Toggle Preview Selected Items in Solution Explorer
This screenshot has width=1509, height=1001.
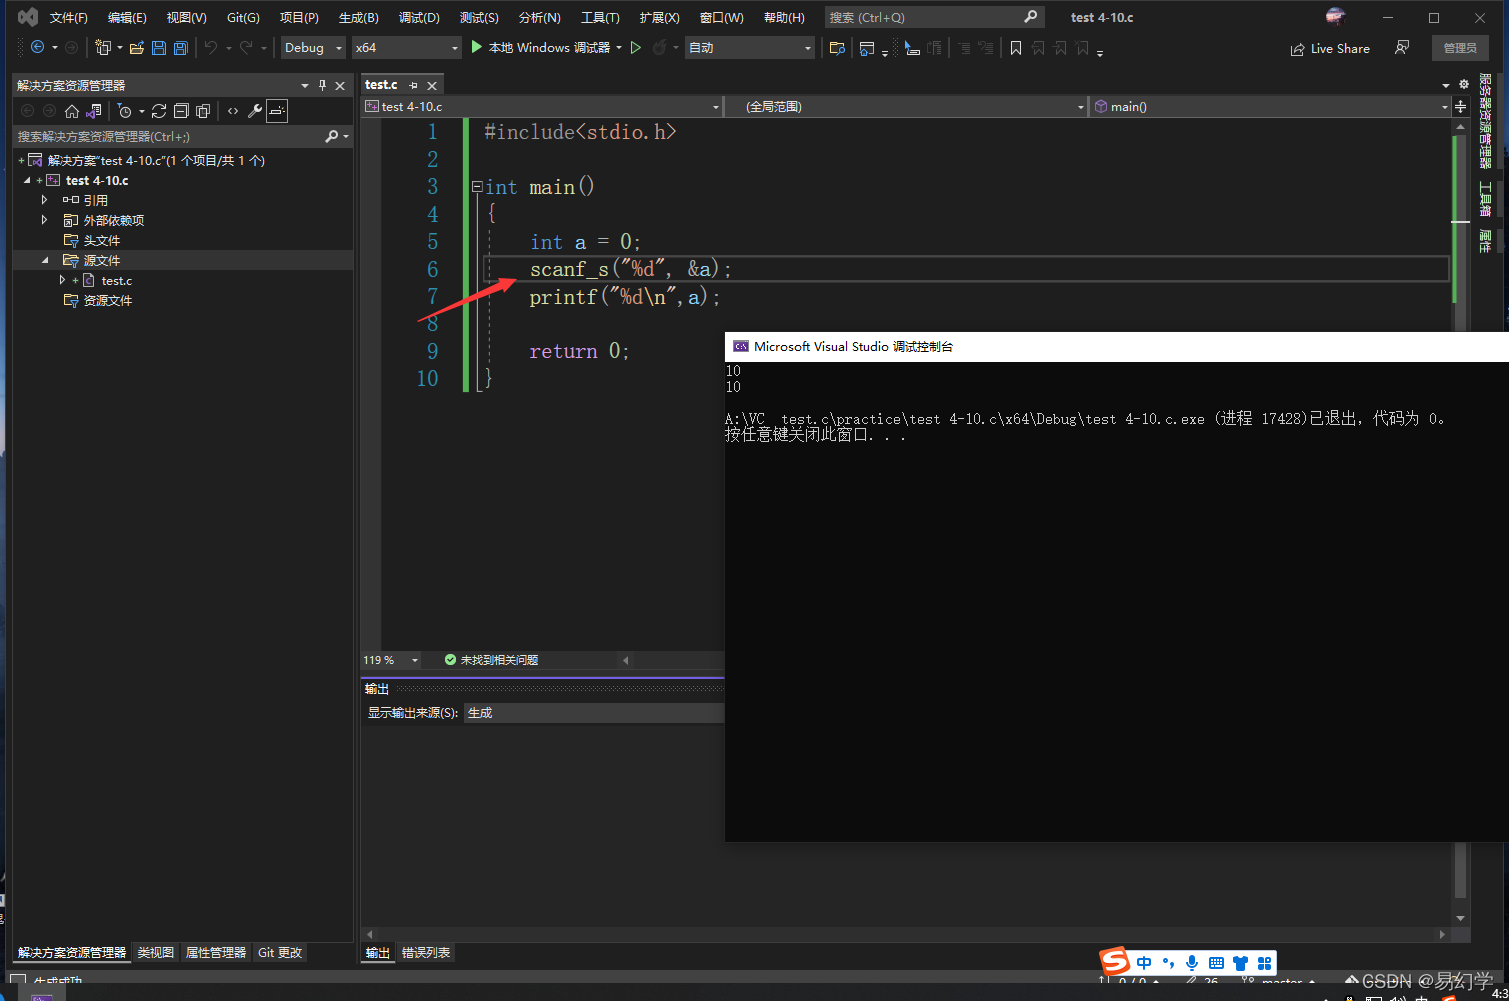(x=277, y=111)
